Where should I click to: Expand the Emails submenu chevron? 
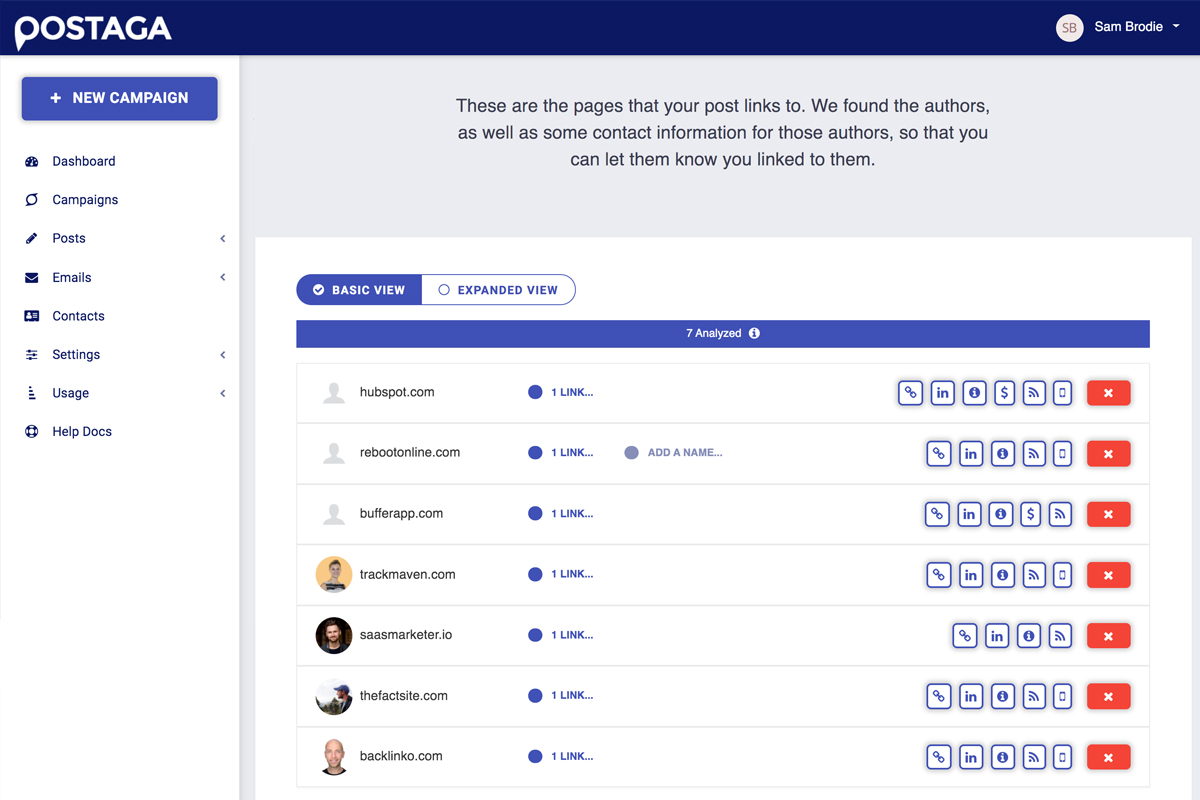pyautogui.click(x=223, y=277)
